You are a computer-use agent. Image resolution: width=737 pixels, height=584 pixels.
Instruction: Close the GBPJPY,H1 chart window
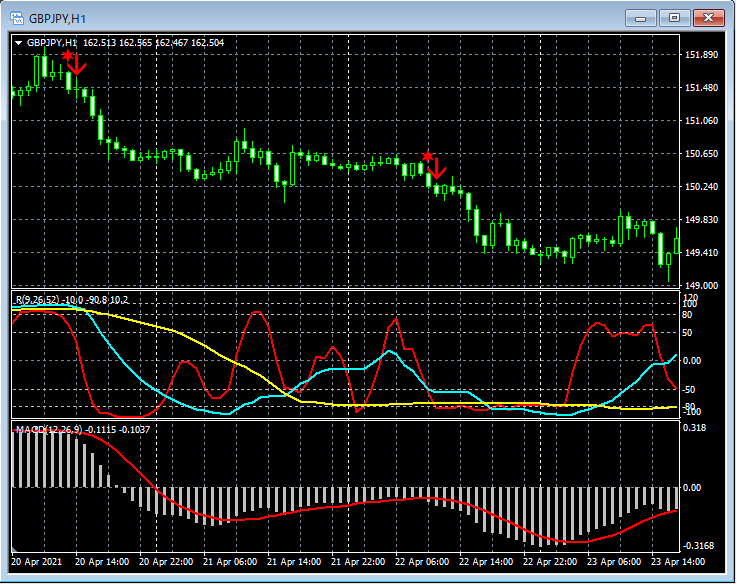point(709,18)
